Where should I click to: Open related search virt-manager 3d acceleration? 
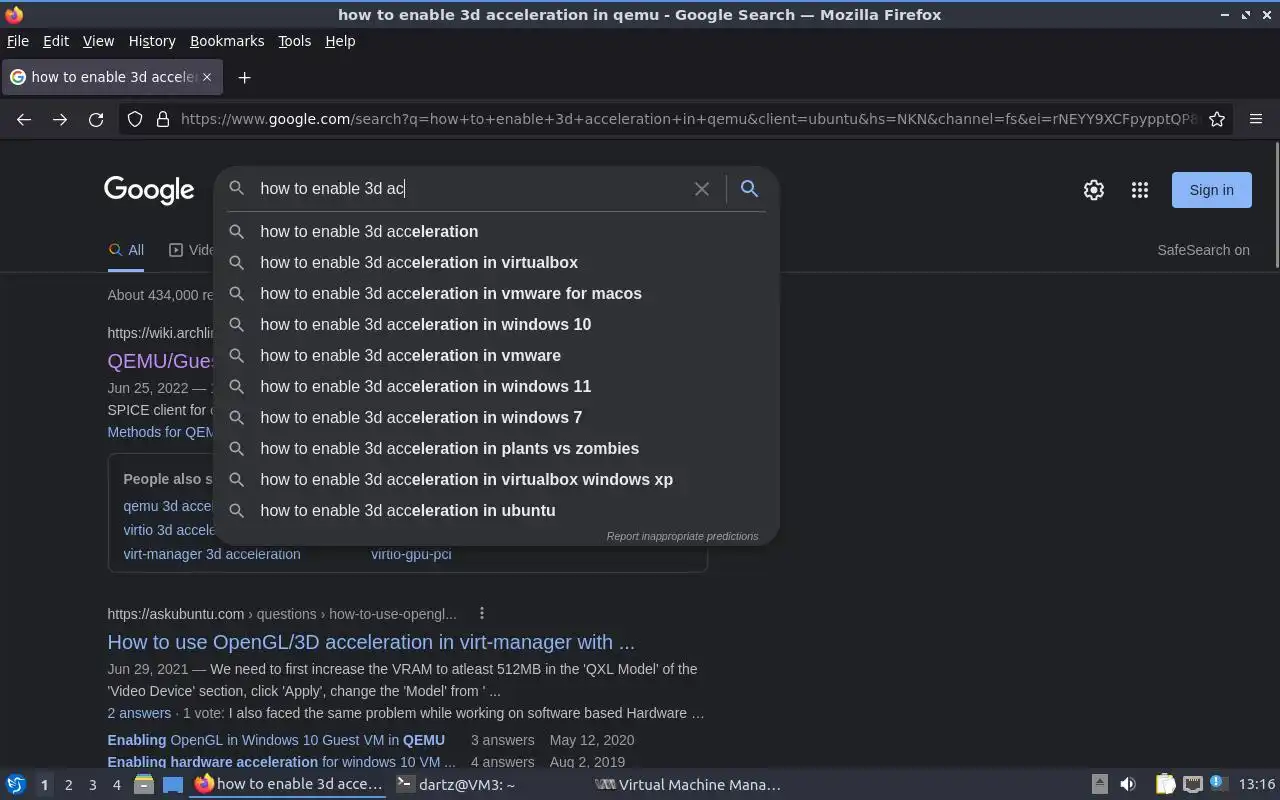tap(211, 554)
